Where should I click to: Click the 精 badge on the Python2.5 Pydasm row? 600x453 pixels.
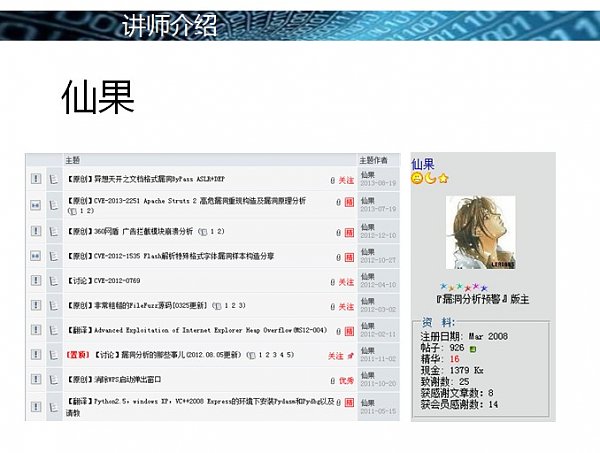[x=349, y=402]
